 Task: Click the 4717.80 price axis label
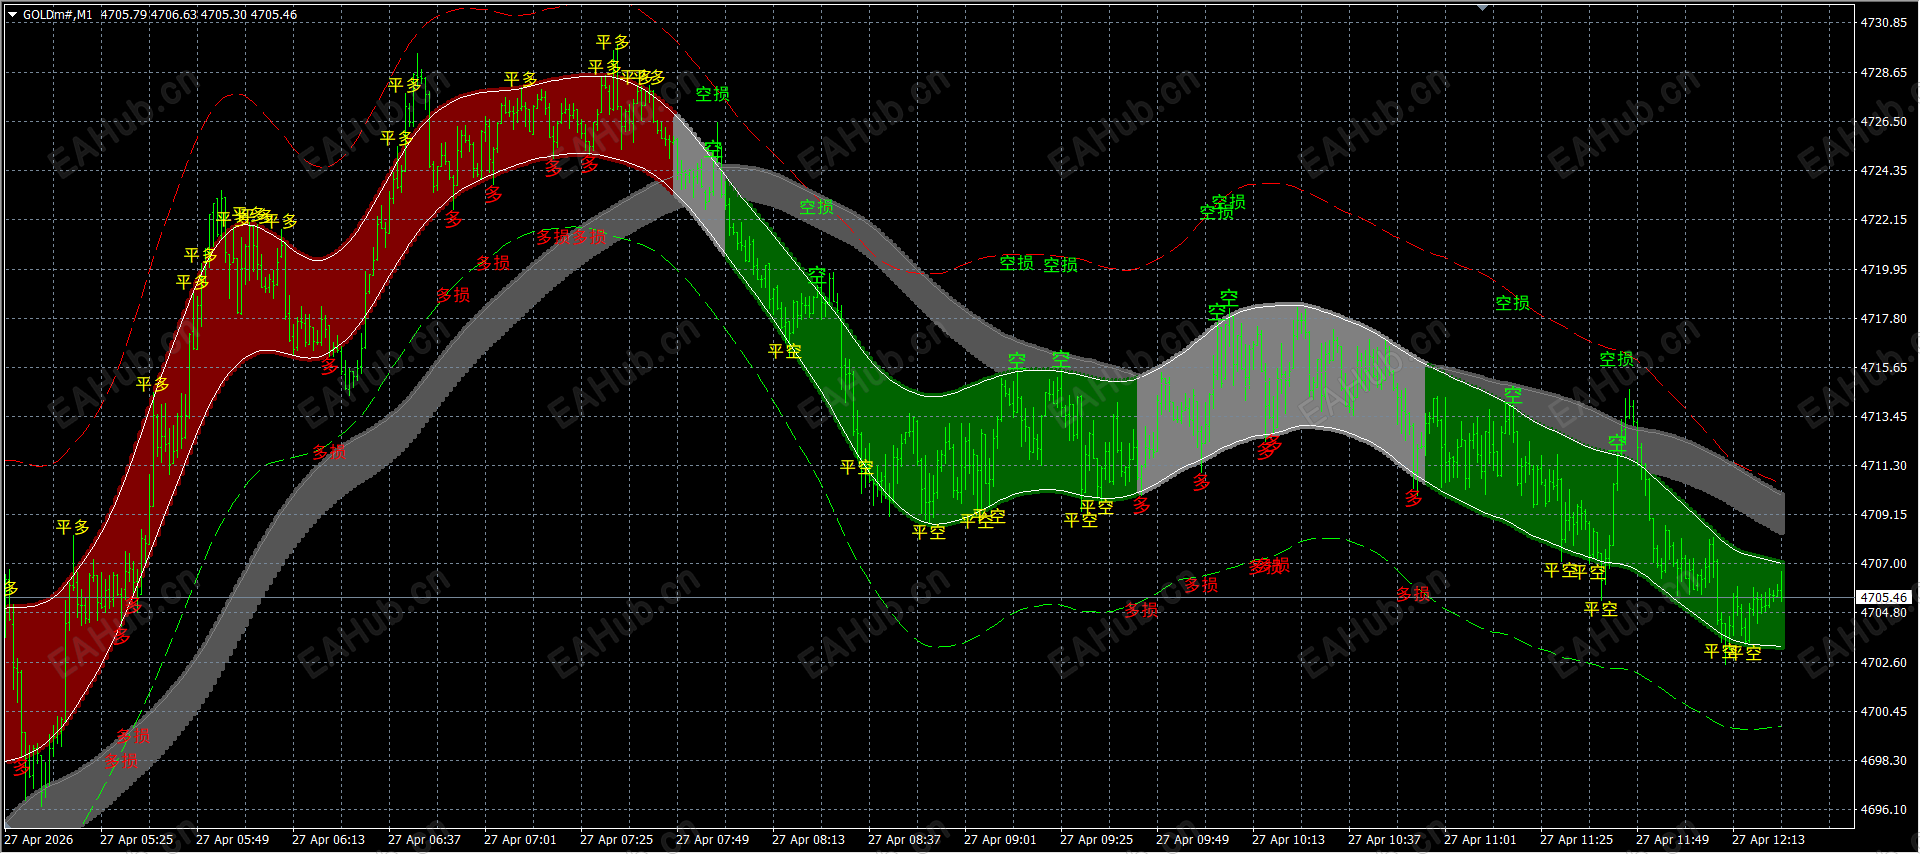(x=1883, y=318)
